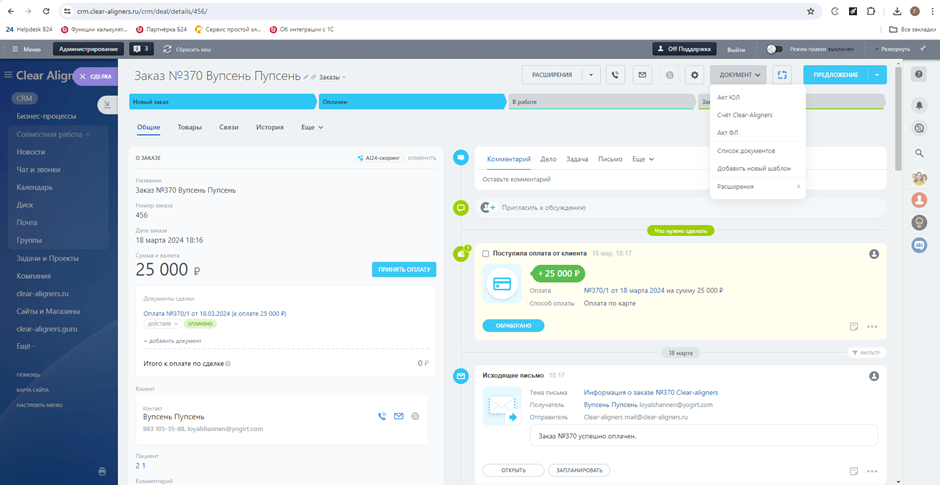Image resolution: width=940 pixels, height=485 pixels.
Task: Click the orange user avatar in right sidebar
Action: [x=919, y=200]
